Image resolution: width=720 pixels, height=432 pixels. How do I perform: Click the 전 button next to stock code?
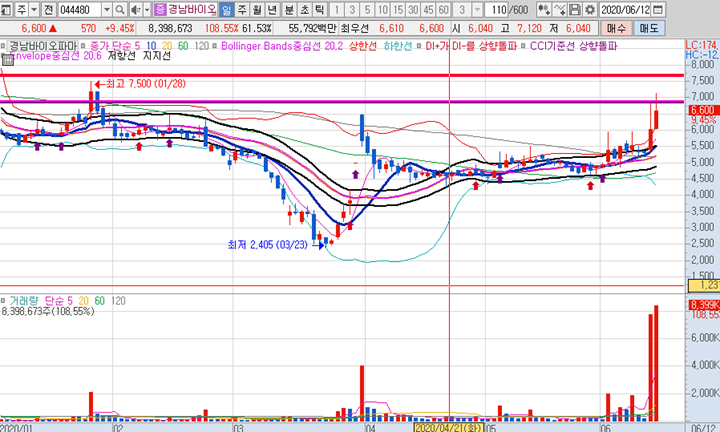(49, 9)
